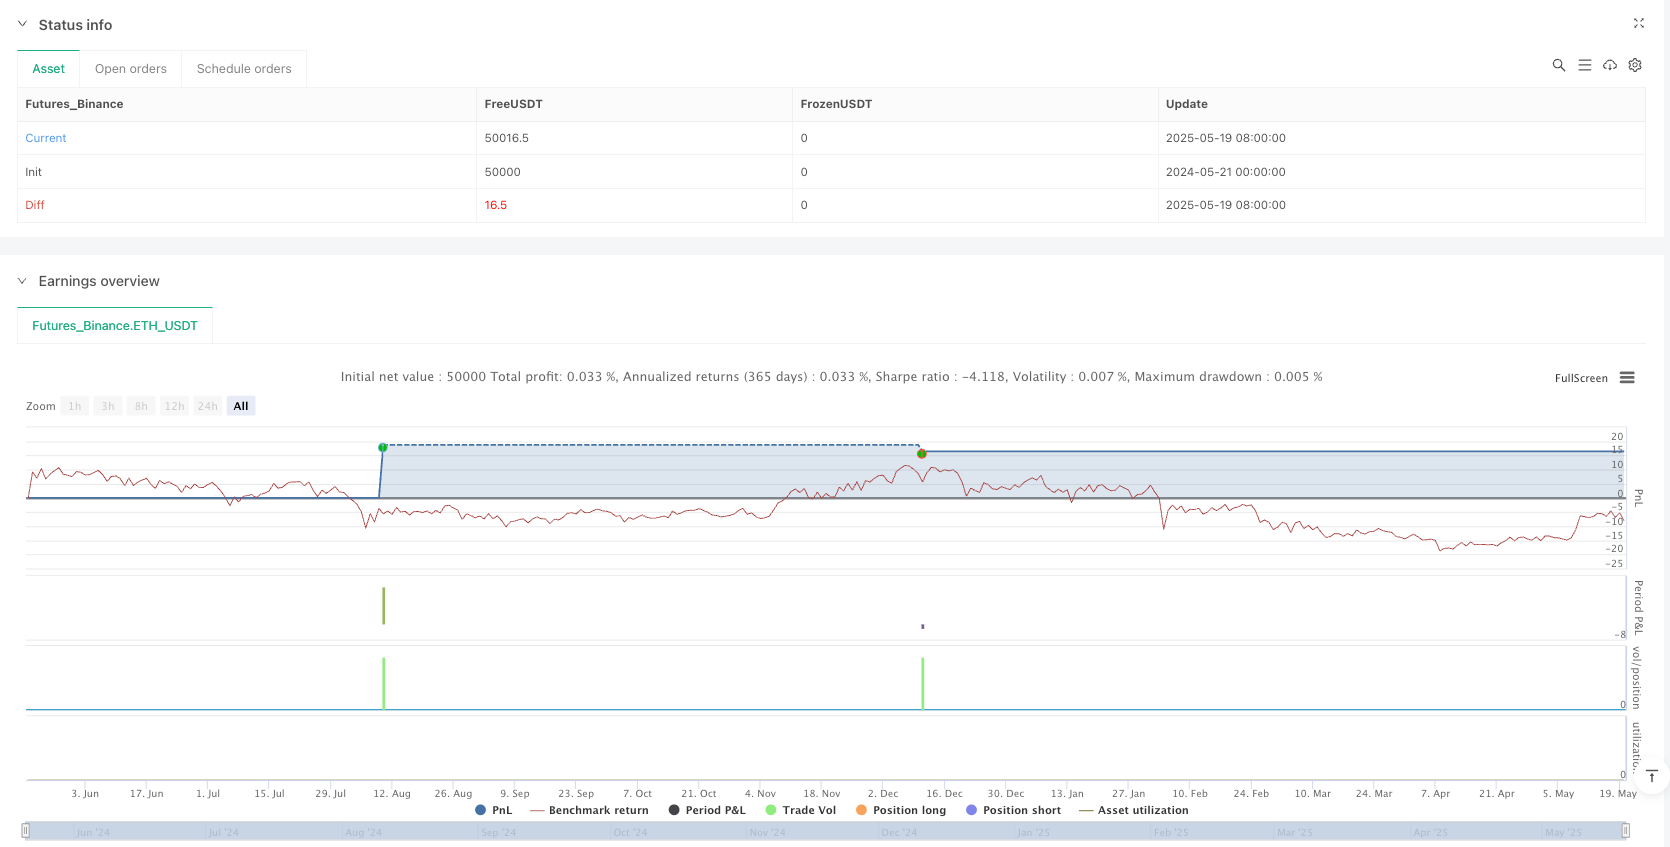Image resolution: width=1670 pixels, height=847 pixels.
Task: Set chart zoom to 12h
Action: pyautogui.click(x=174, y=406)
